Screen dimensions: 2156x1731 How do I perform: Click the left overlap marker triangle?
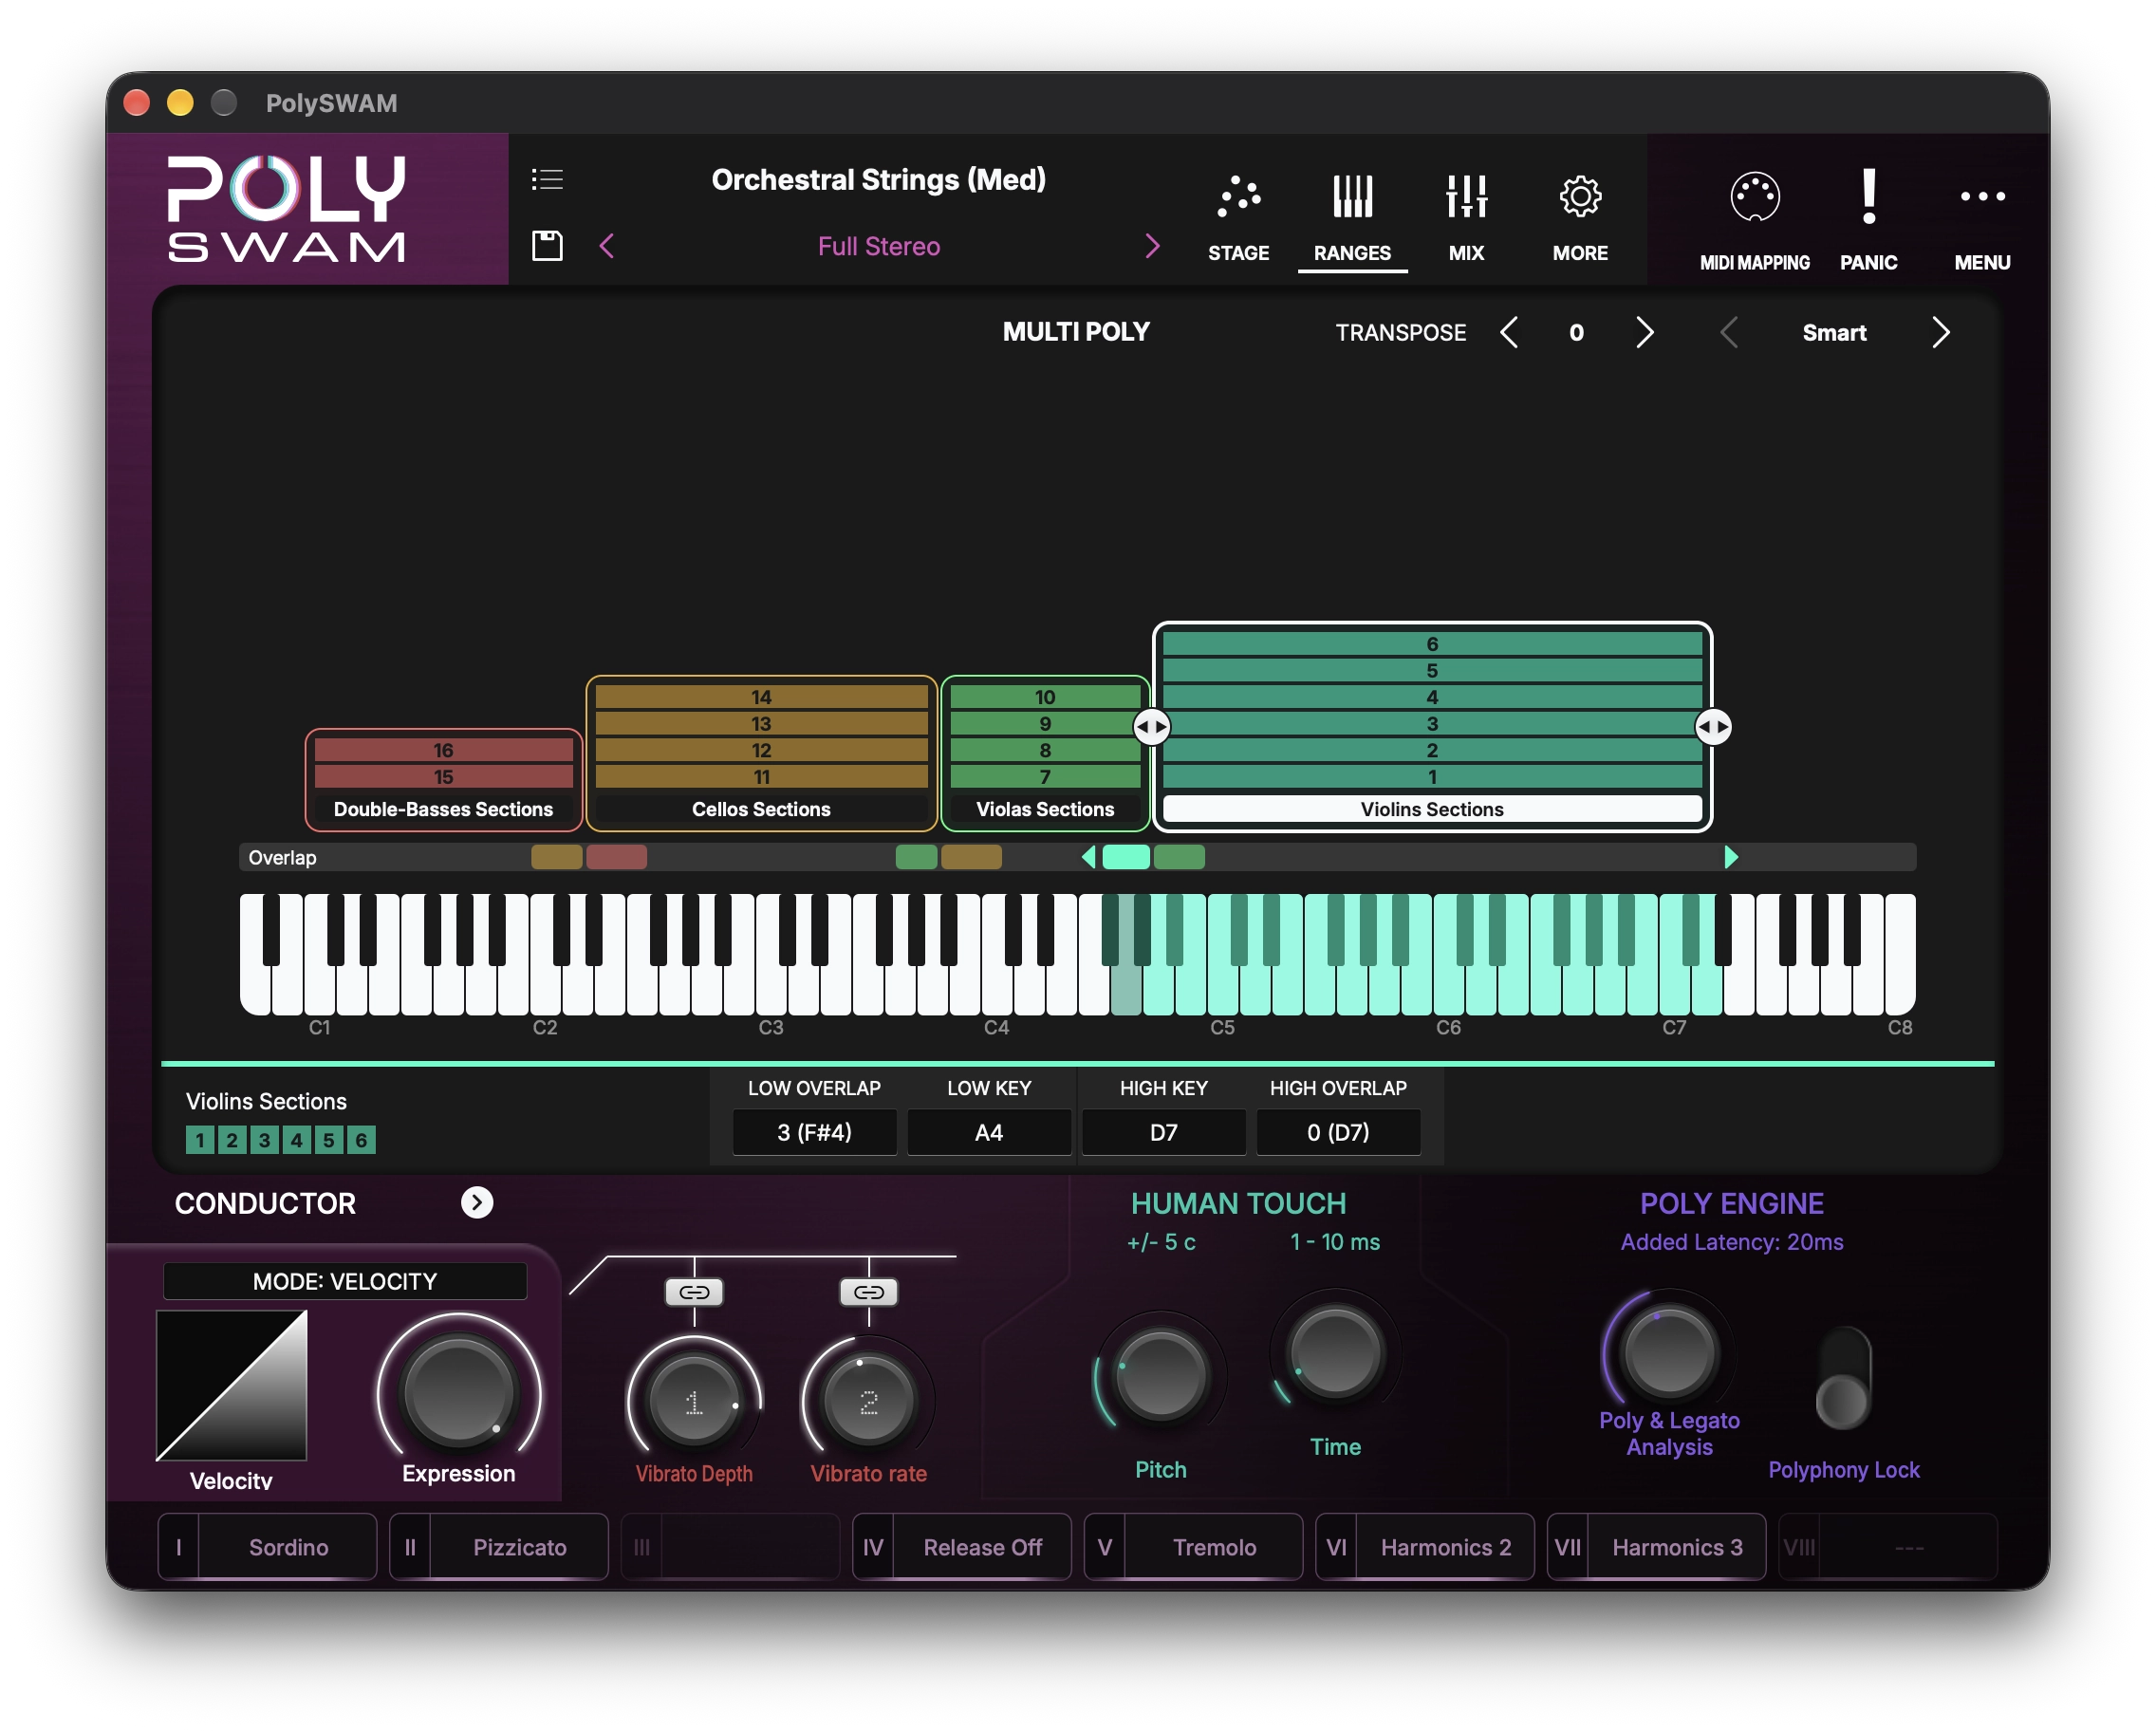tap(1089, 857)
